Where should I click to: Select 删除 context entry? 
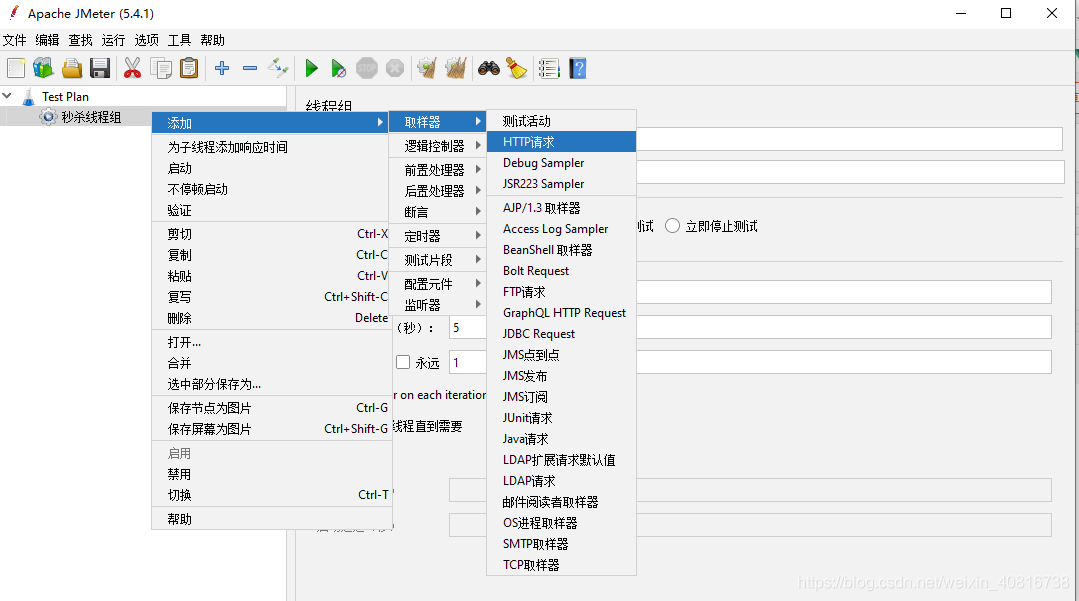[271, 318]
